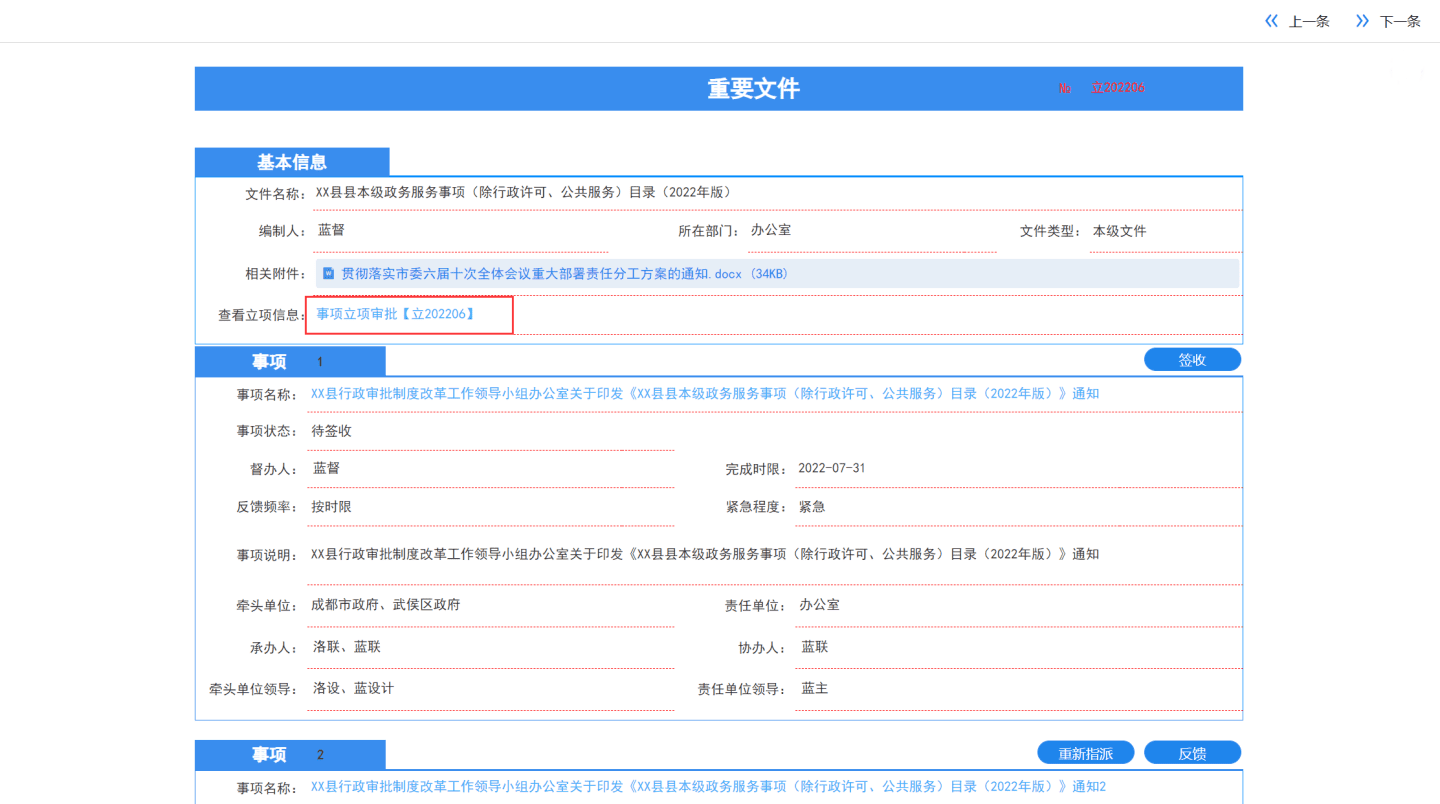Click the 协办人 value 蓝联
This screenshot has width=1440, height=804.
point(815,647)
